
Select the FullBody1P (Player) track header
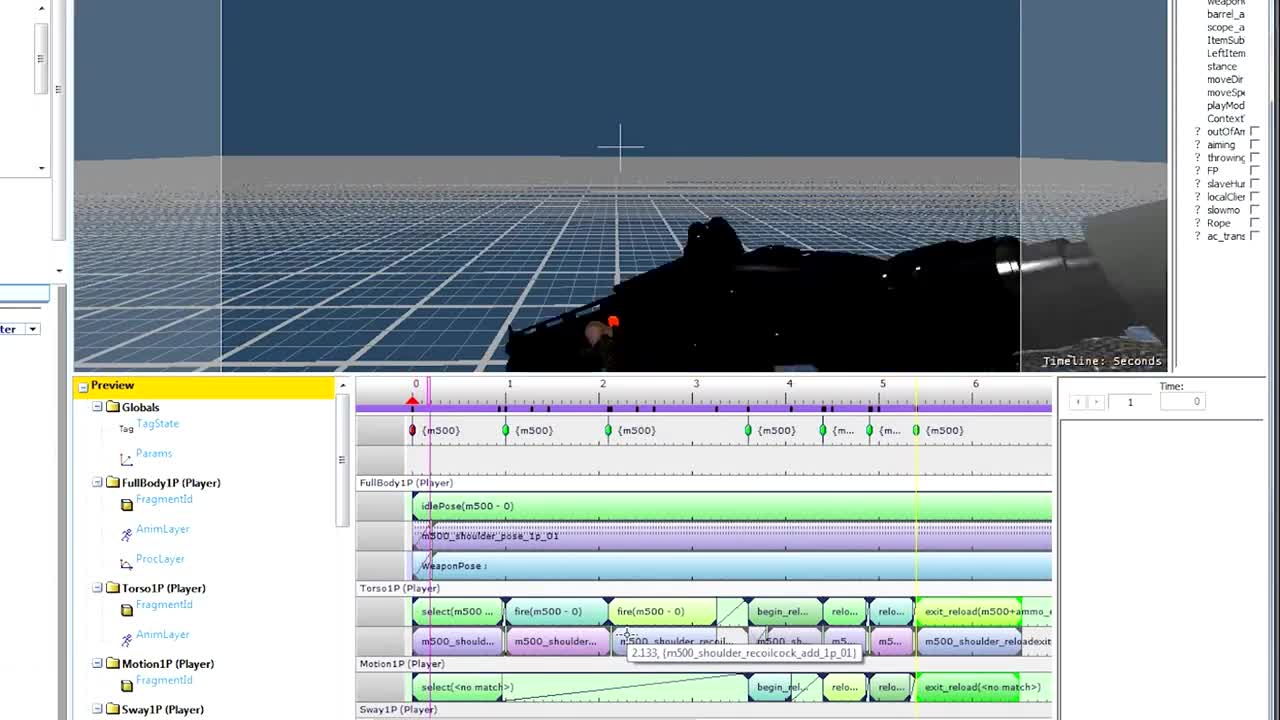(405, 483)
